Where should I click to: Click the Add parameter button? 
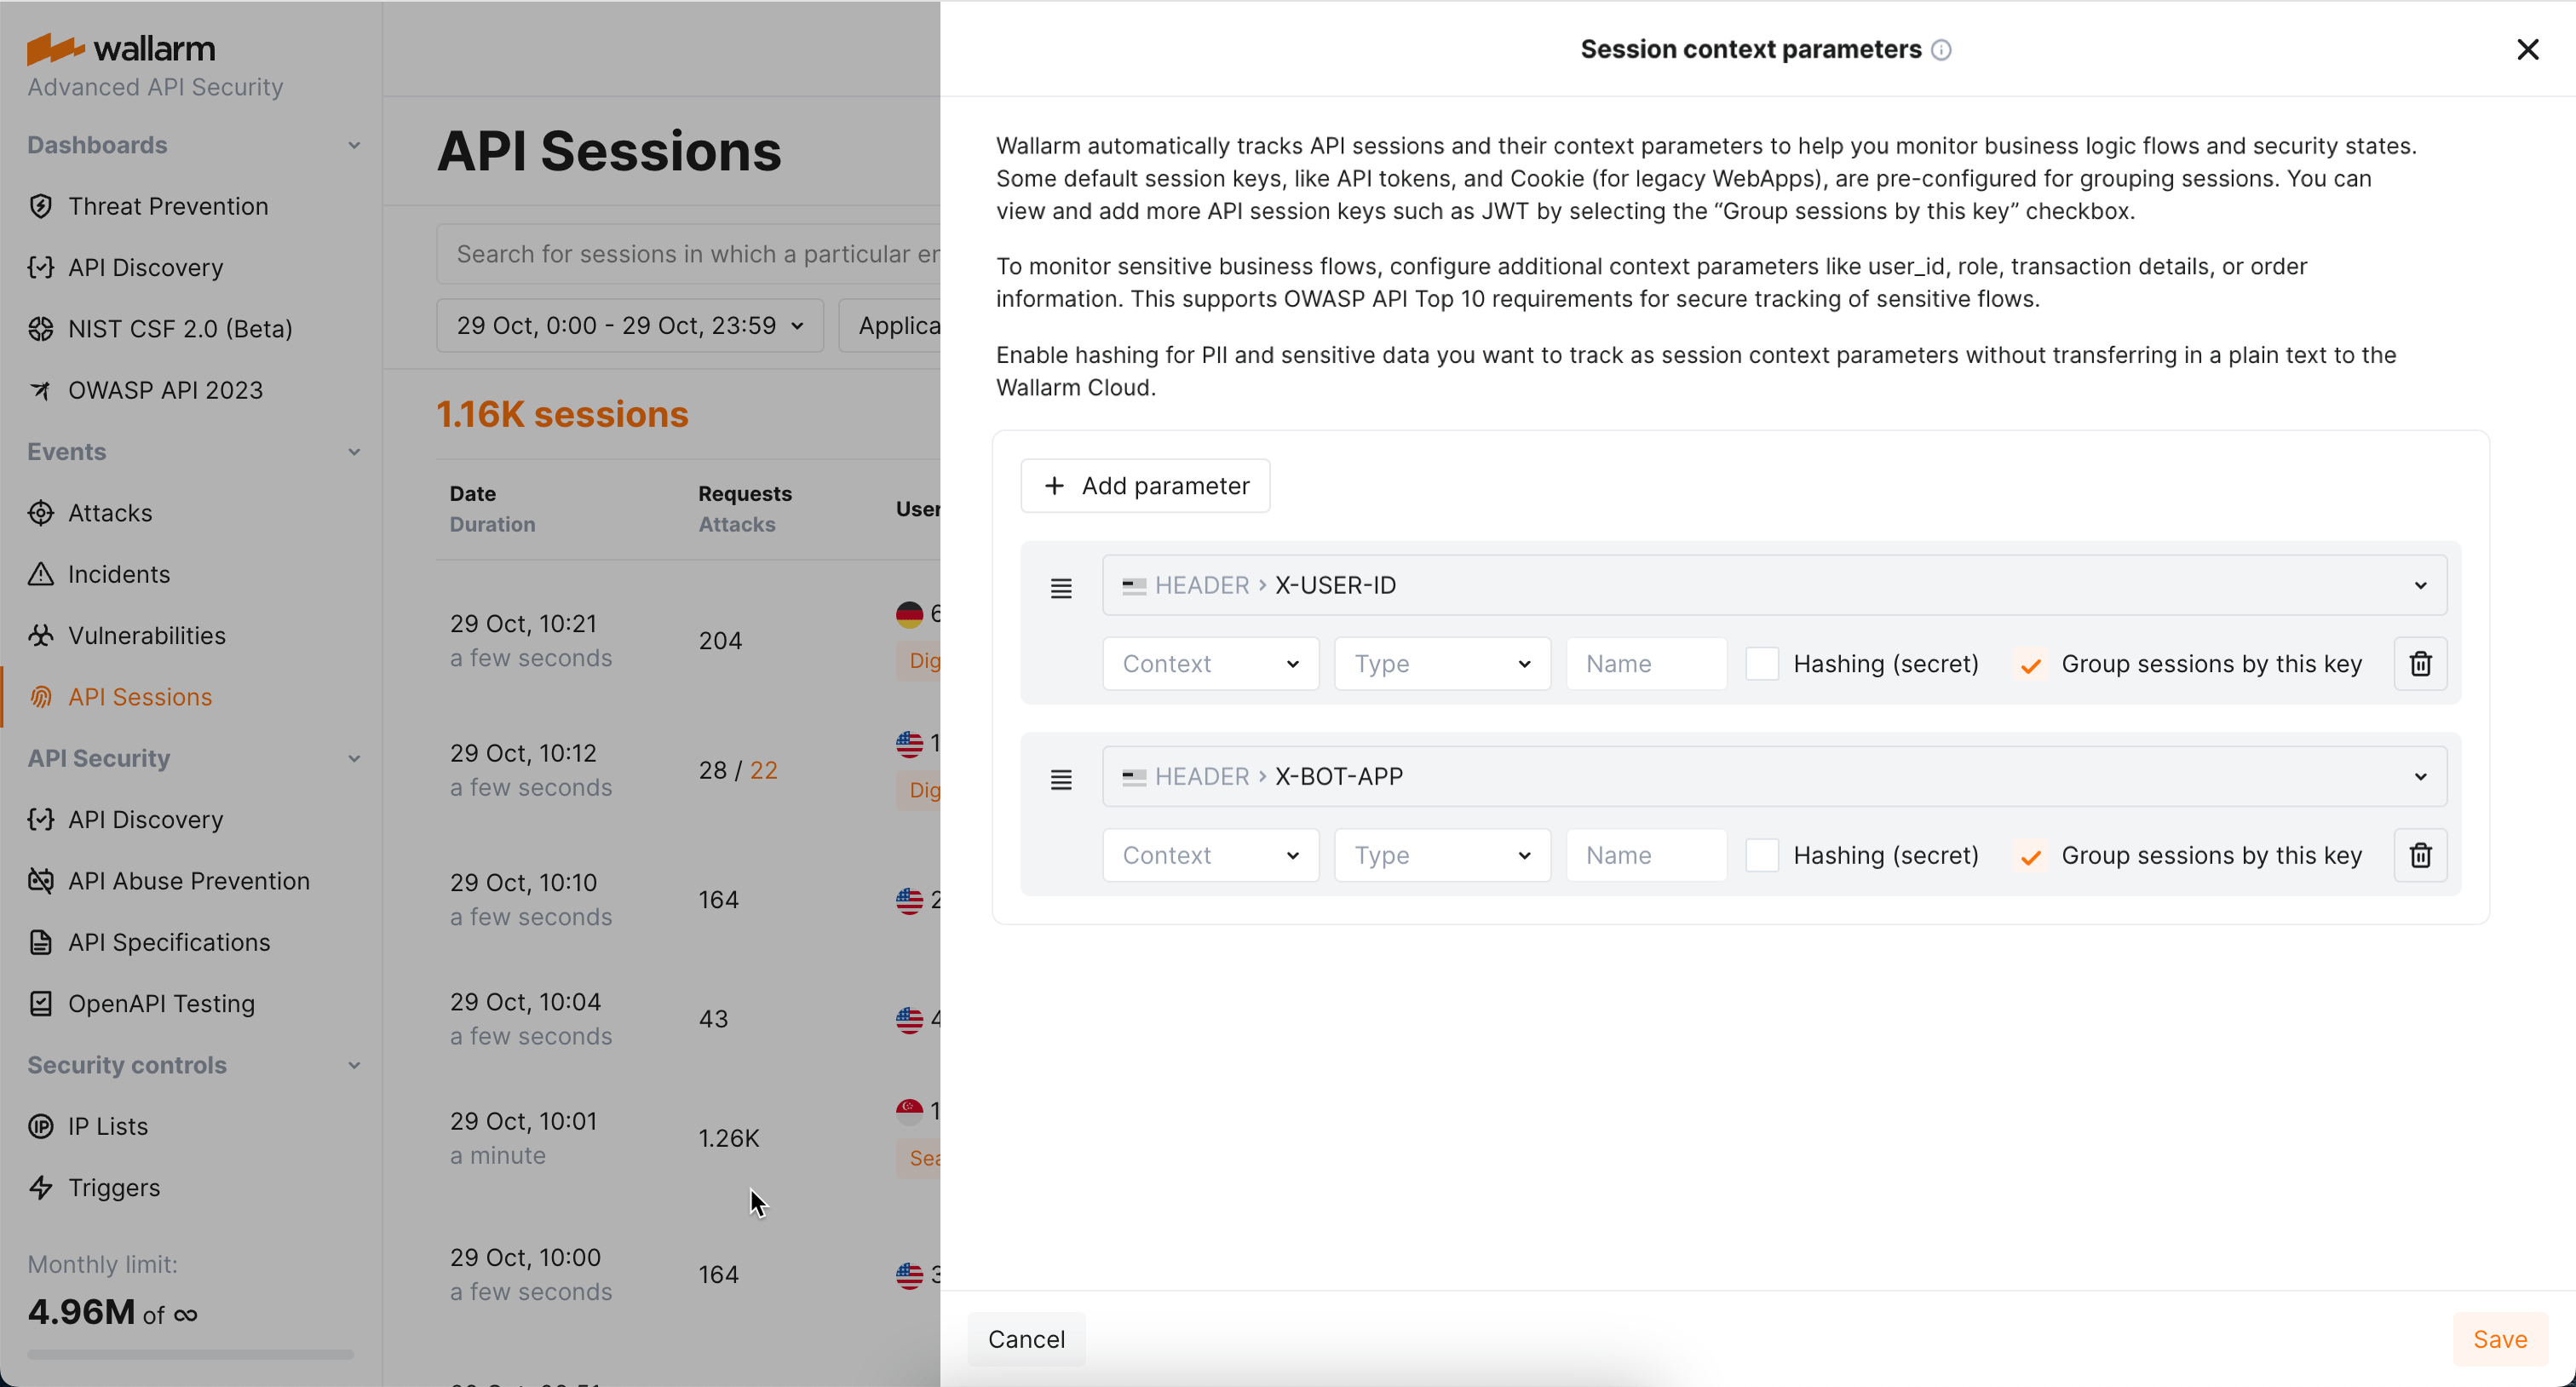click(1145, 486)
